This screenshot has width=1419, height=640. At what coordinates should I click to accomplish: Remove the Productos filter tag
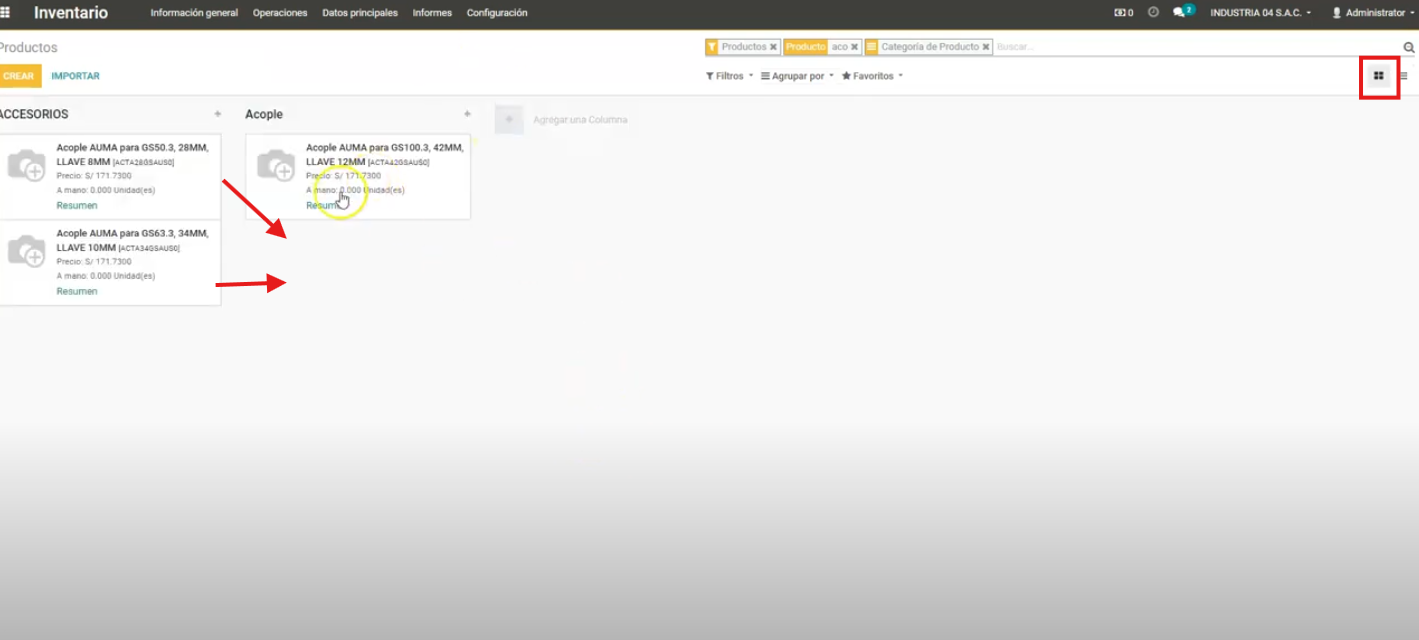[773, 47]
